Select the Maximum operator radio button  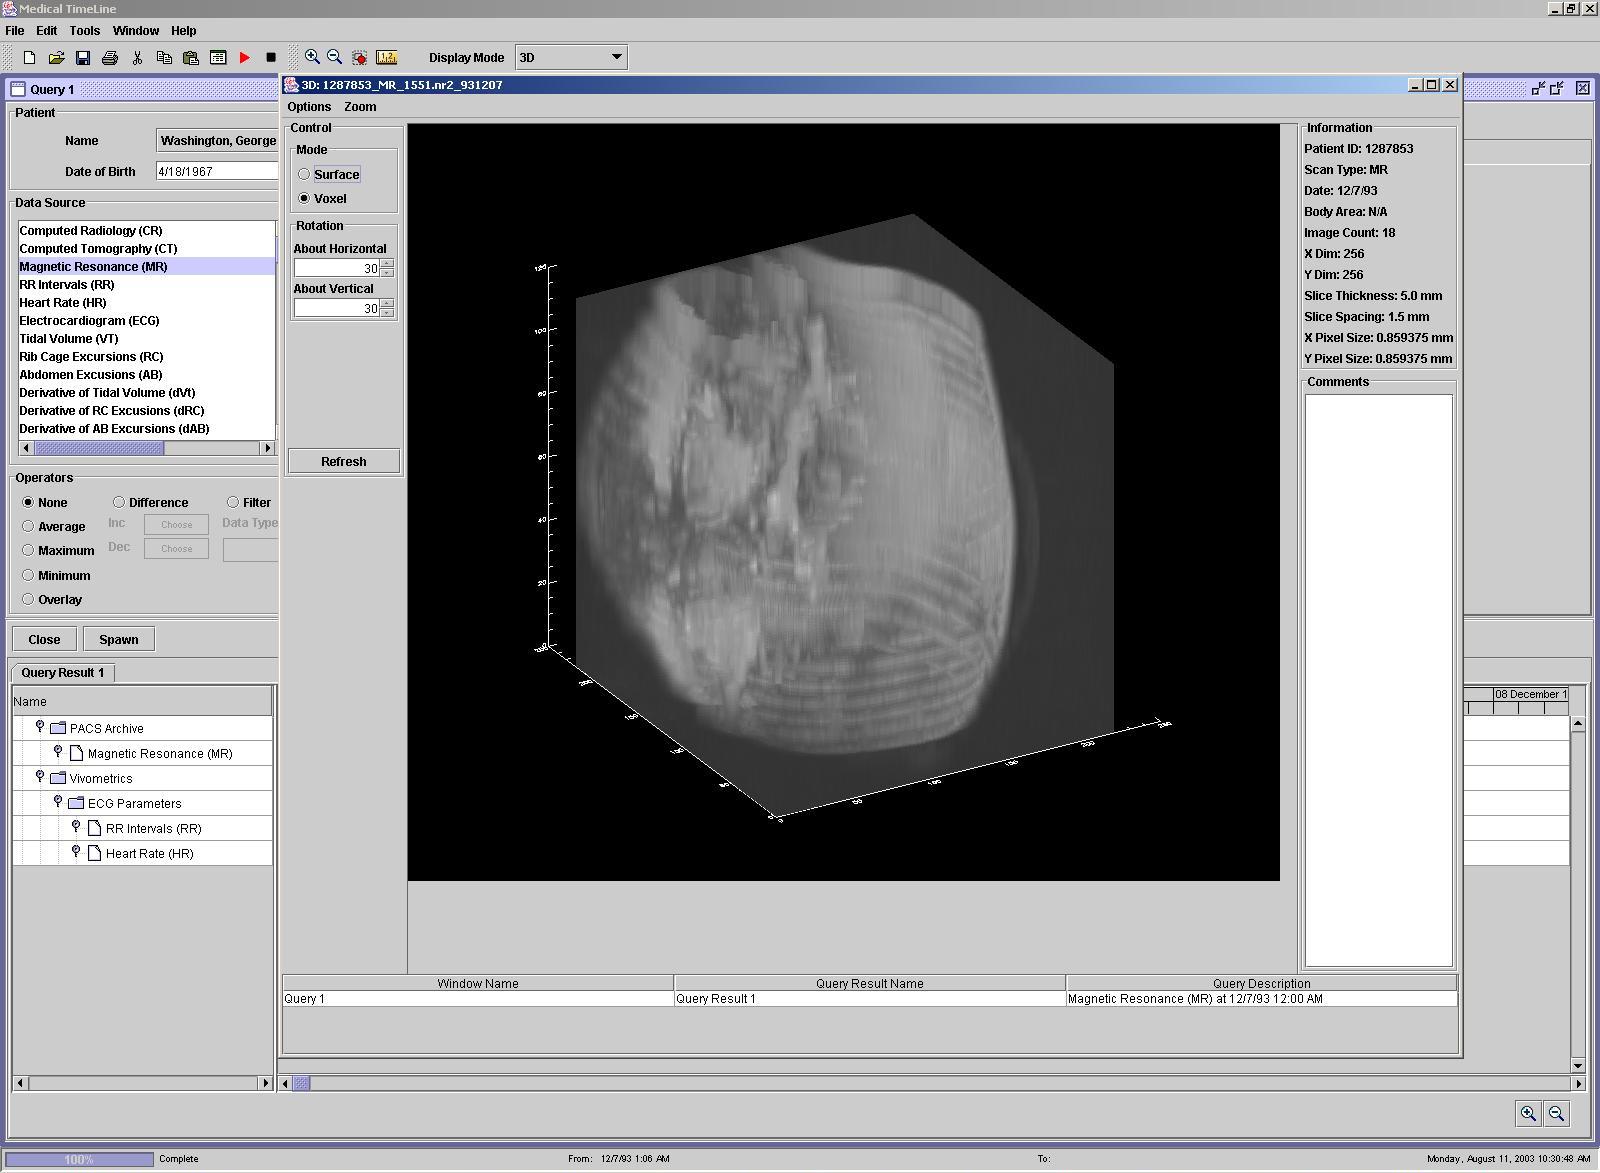point(28,550)
